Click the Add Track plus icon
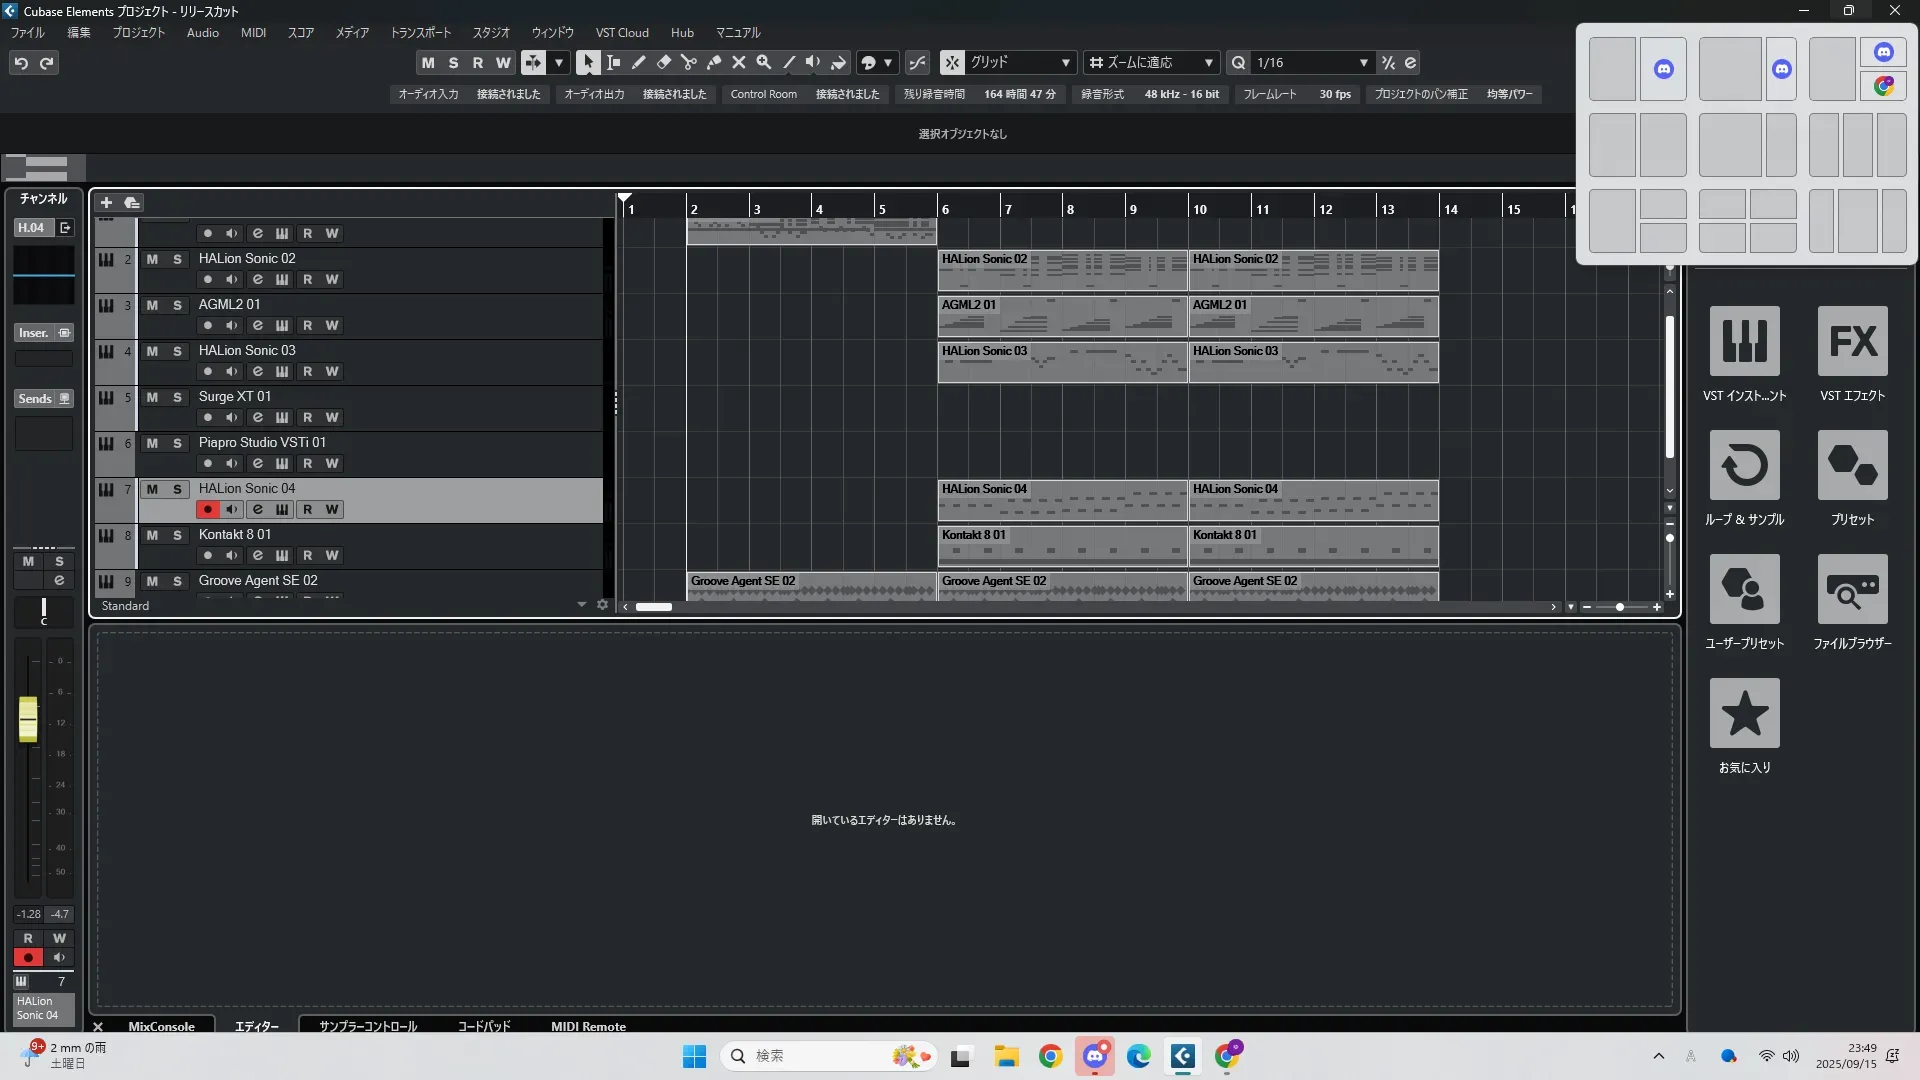 pos(106,202)
